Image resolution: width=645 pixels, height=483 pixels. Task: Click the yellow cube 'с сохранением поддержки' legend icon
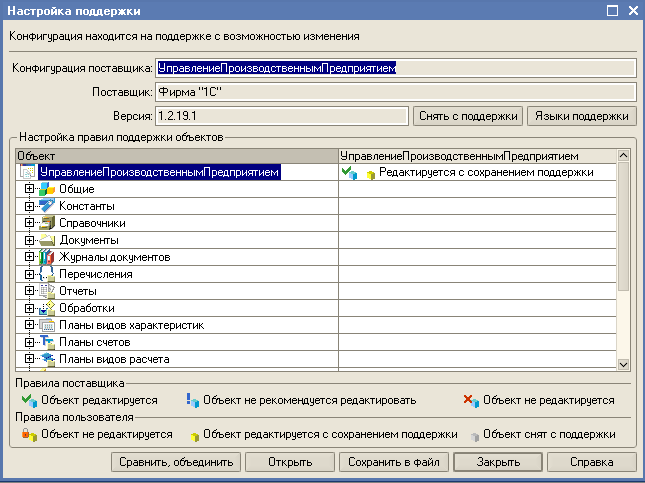(x=195, y=437)
